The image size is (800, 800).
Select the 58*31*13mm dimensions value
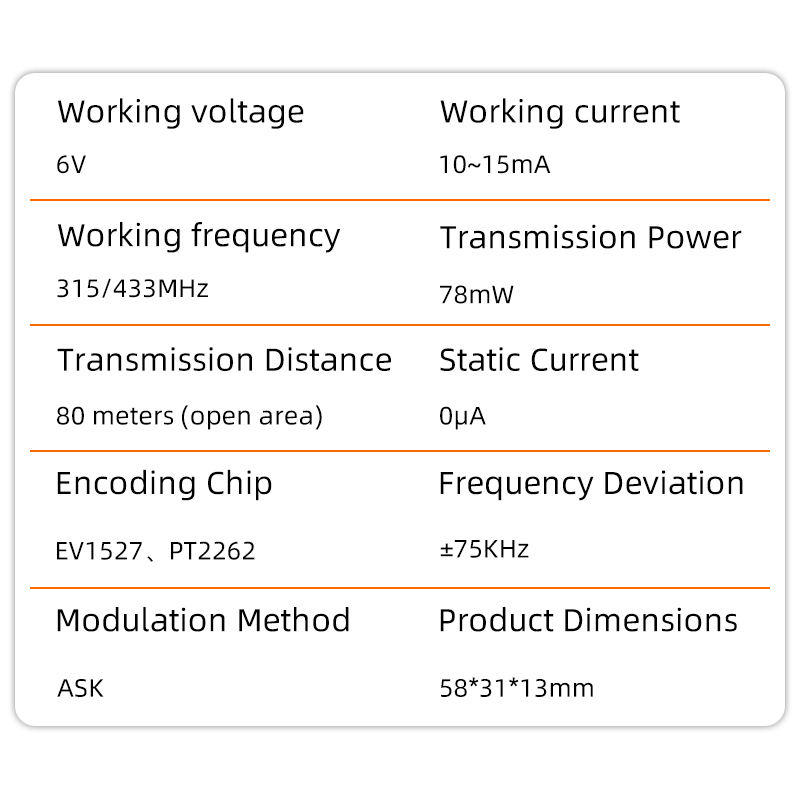click(x=516, y=688)
